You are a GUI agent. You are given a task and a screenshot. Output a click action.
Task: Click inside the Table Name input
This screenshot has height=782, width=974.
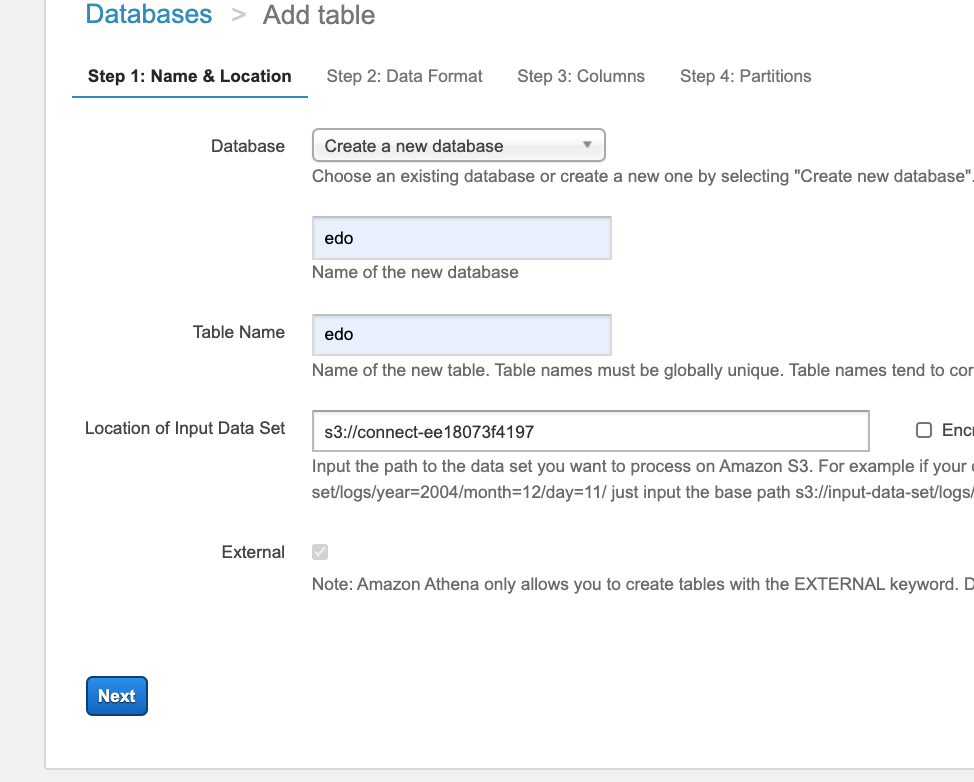(x=461, y=334)
